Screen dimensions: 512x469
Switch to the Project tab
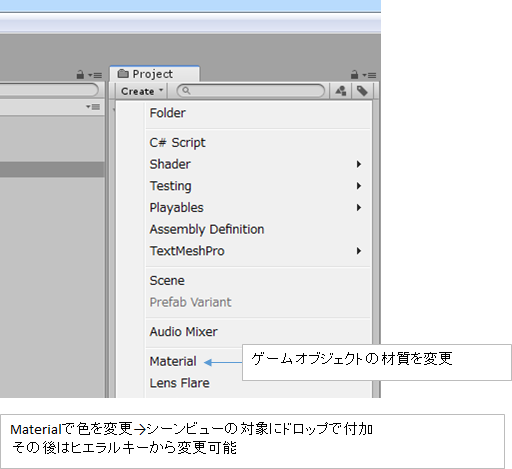[x=155, y=74]
